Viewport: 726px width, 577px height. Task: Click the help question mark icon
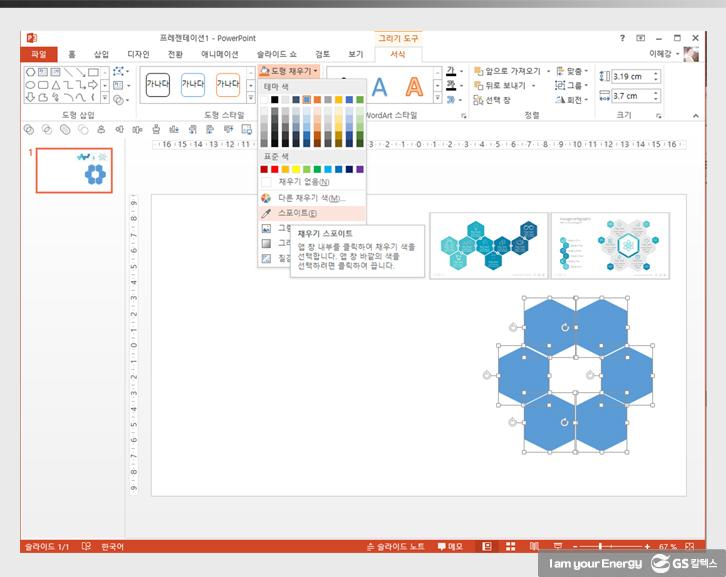click(x=622, y=38)
